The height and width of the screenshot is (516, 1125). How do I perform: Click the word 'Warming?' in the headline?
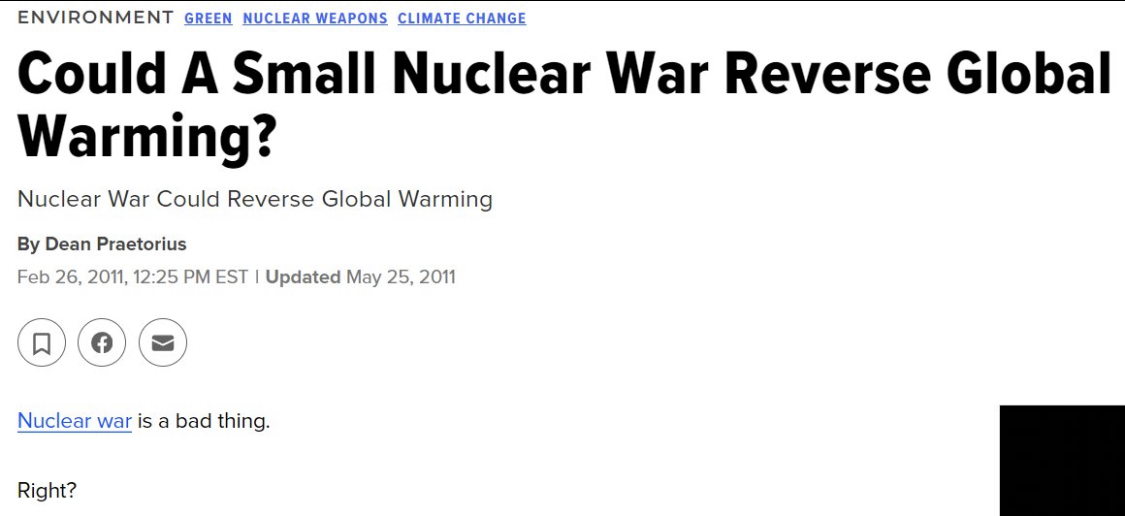point(146,136)
